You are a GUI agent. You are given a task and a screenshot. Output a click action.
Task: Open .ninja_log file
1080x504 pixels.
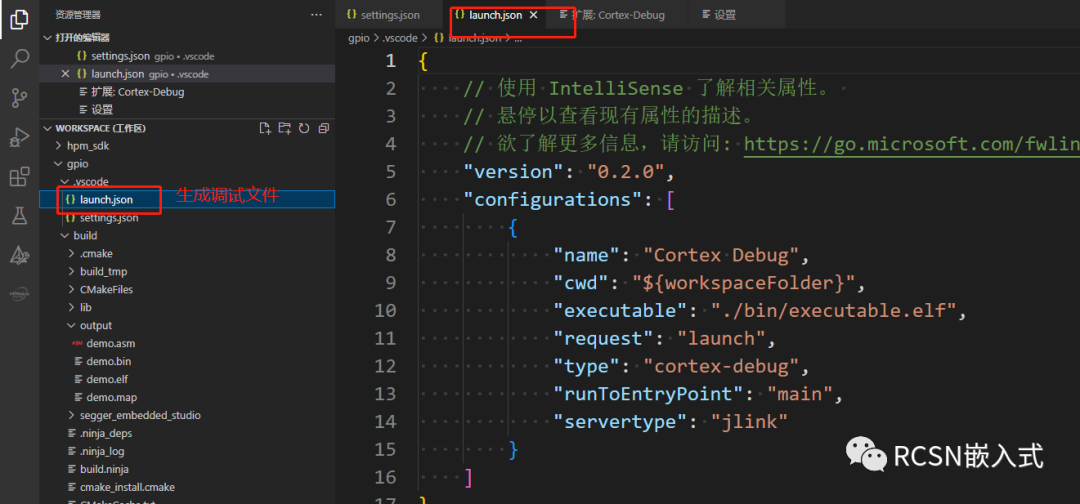pos(187,451)
